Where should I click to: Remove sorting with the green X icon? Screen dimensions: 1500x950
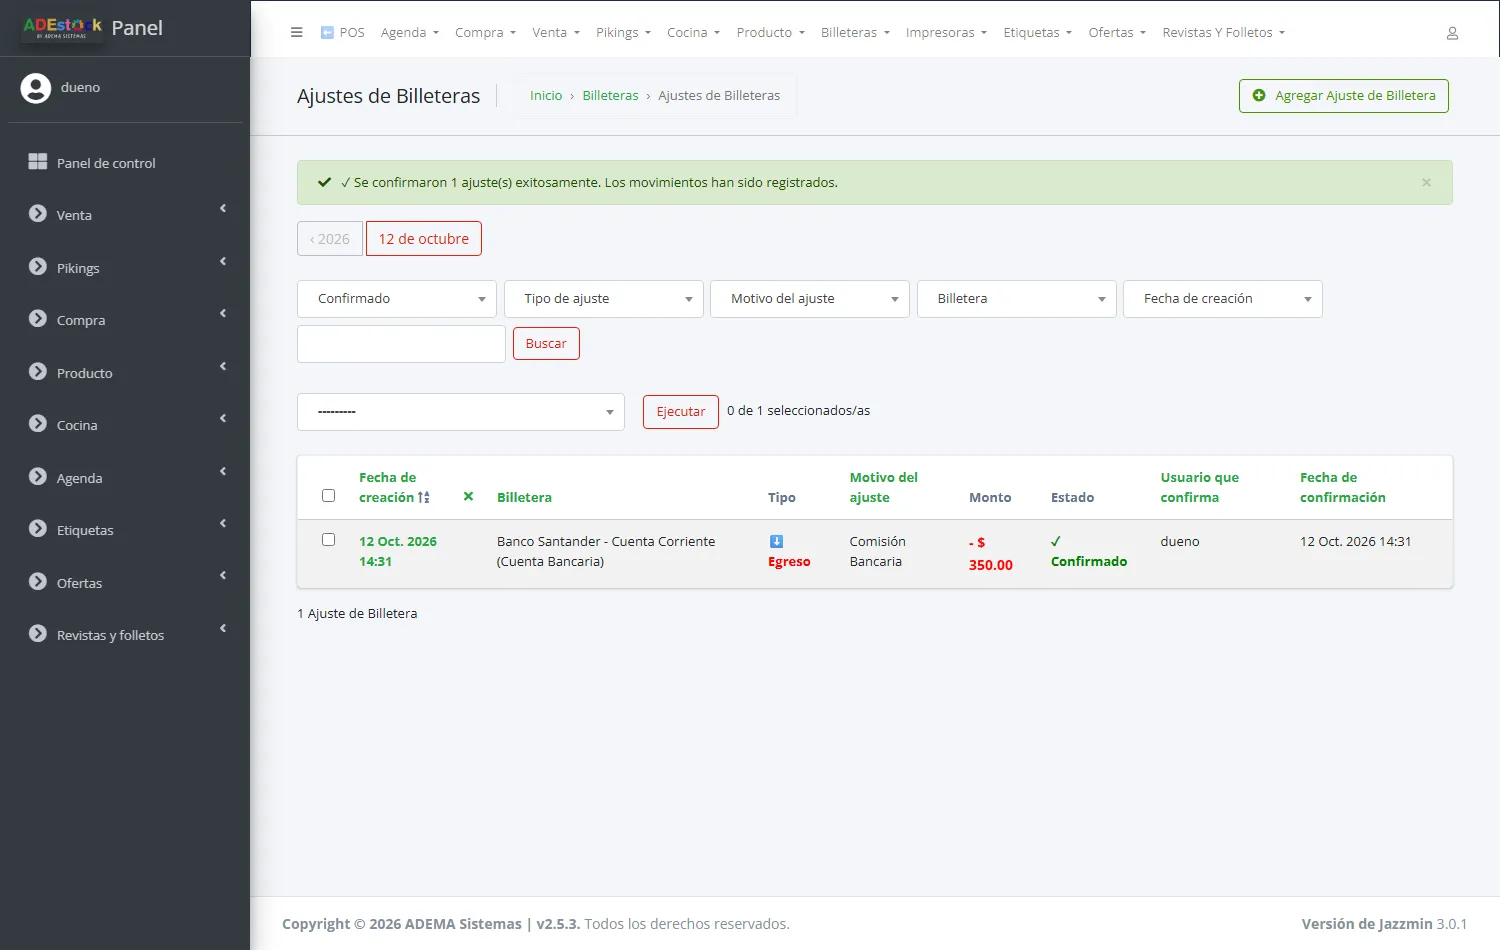click(x=468, y=496)
